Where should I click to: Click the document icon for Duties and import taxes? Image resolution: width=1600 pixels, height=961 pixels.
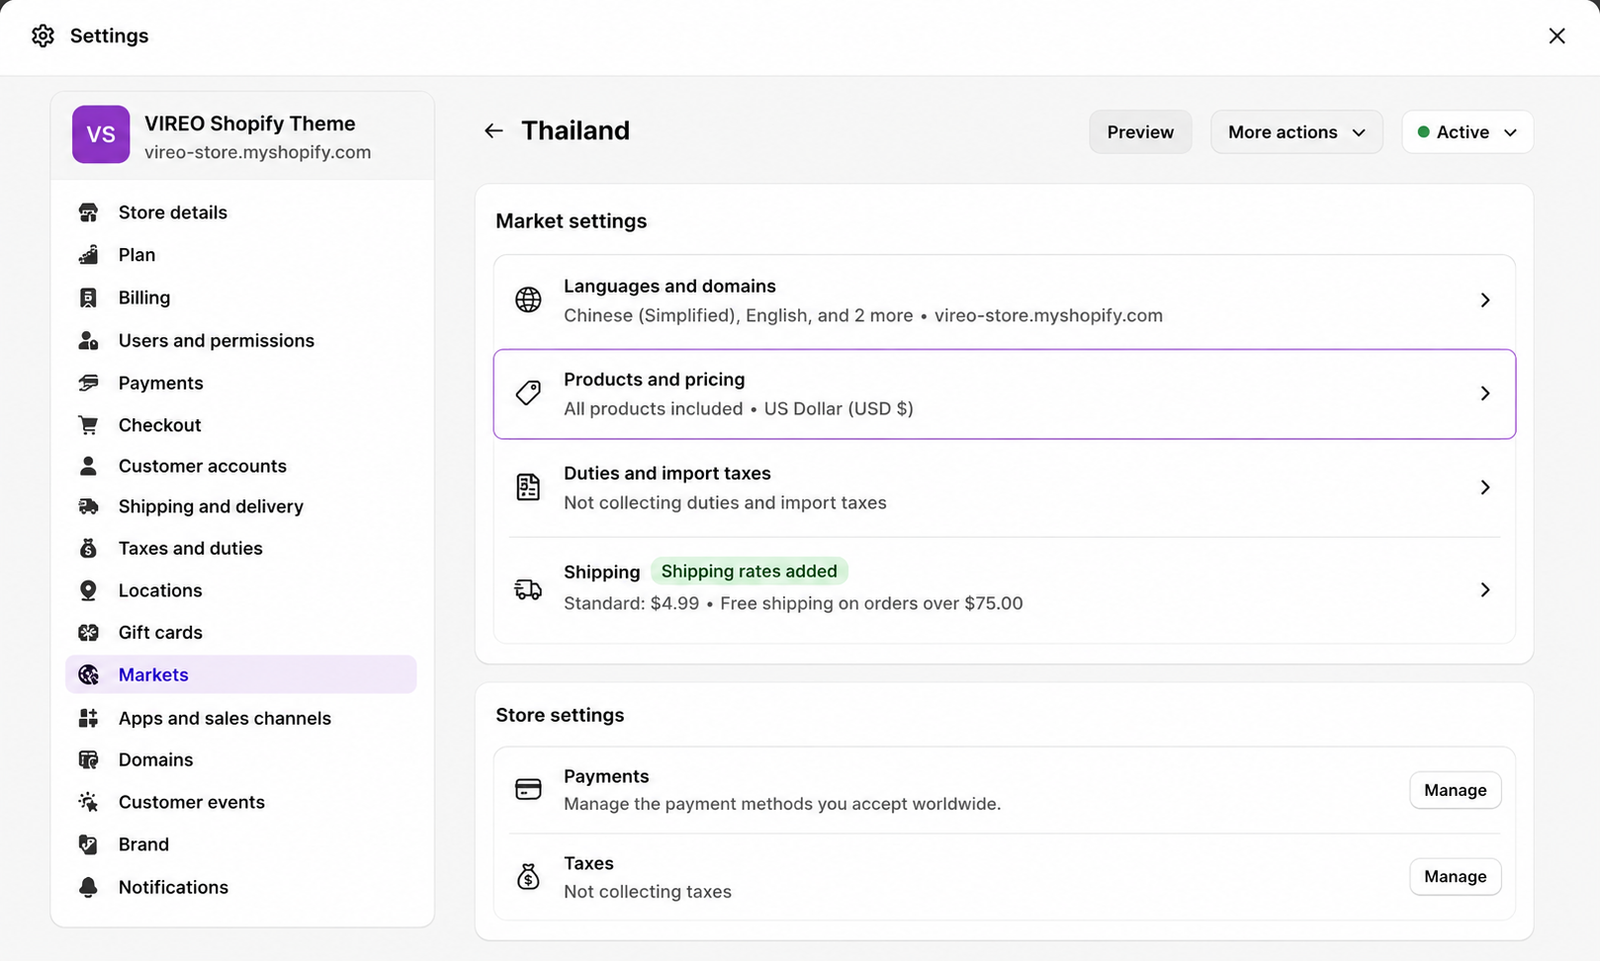point(528,487)
